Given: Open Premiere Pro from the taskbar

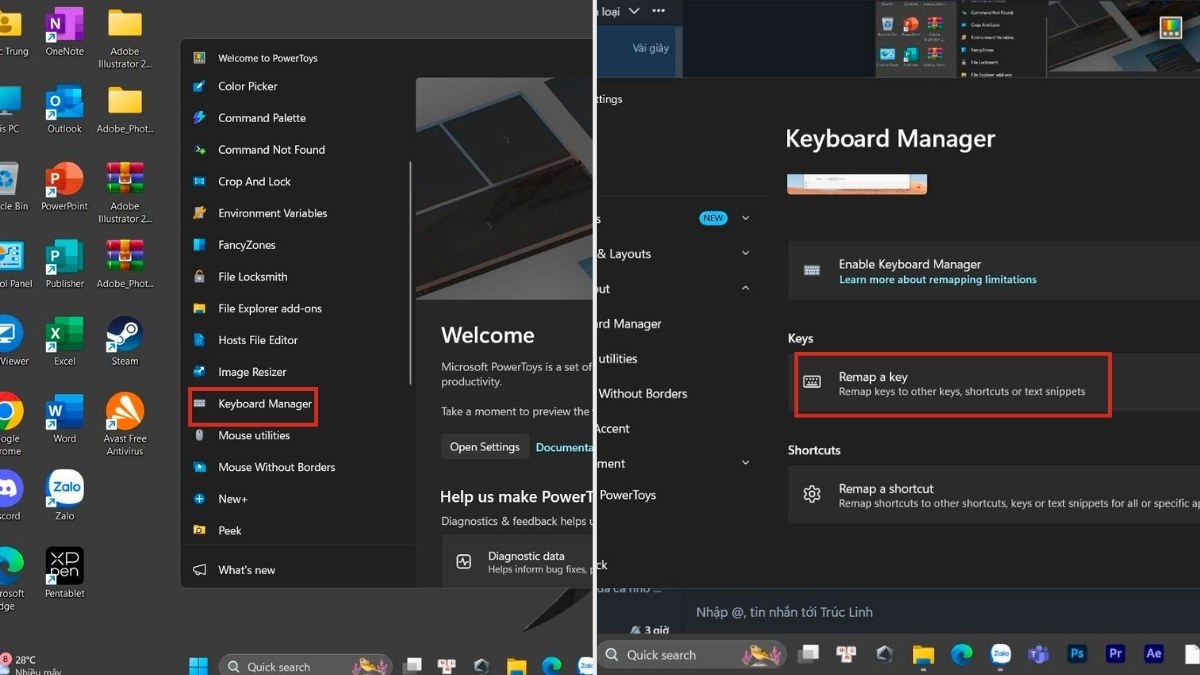Looking at the screenshot, I should (x=1116, y=654).
